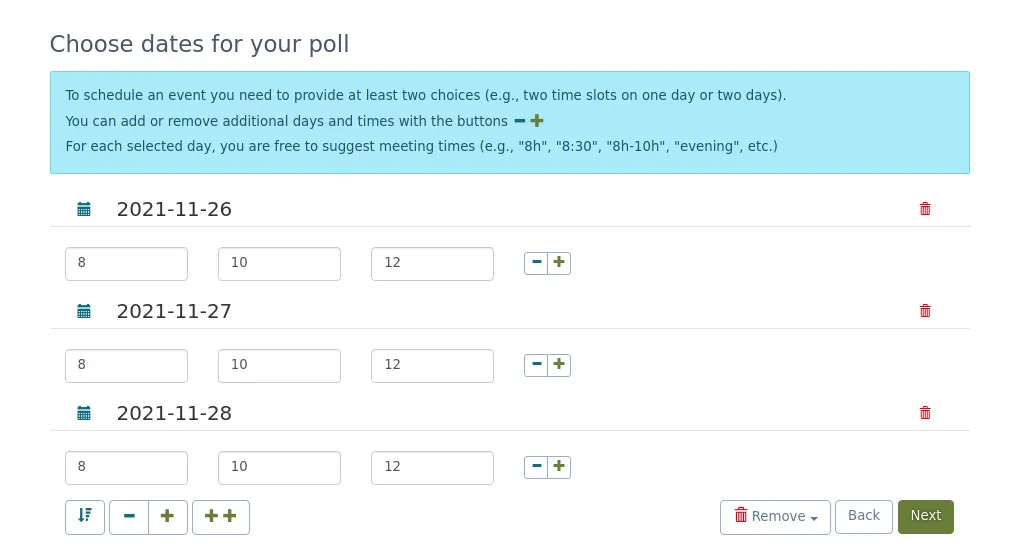Remove a time slot from 2021-11-28

pyautogui.click(x=536, y=467)
